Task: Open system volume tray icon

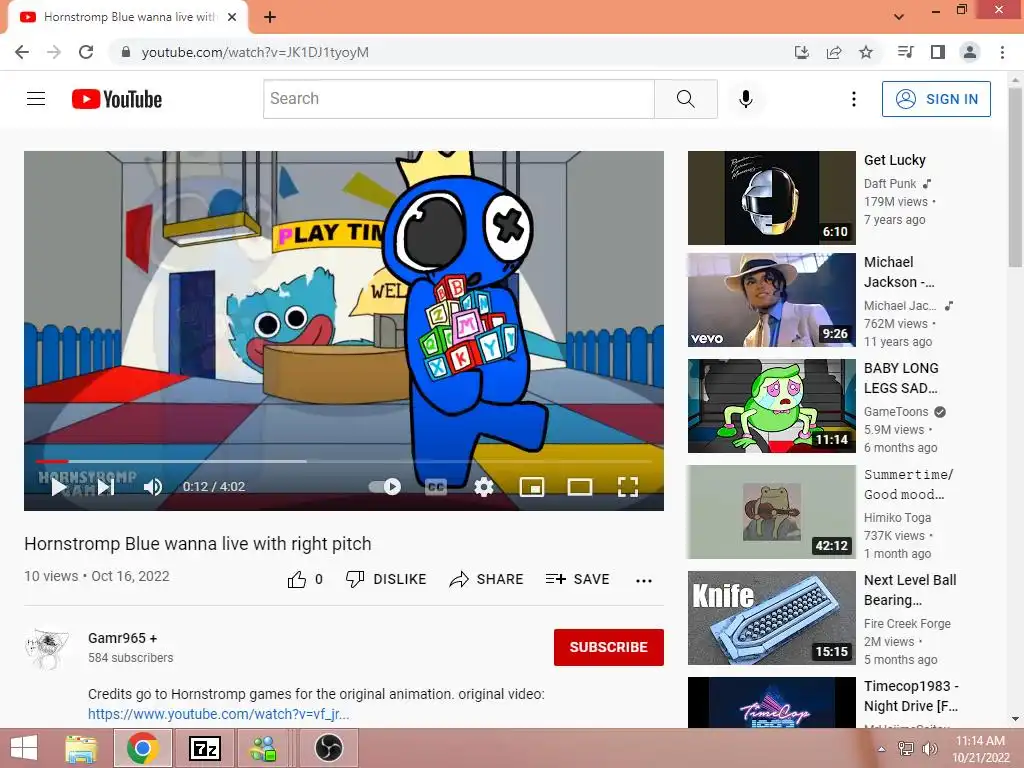Action: (x=929, y=749)
